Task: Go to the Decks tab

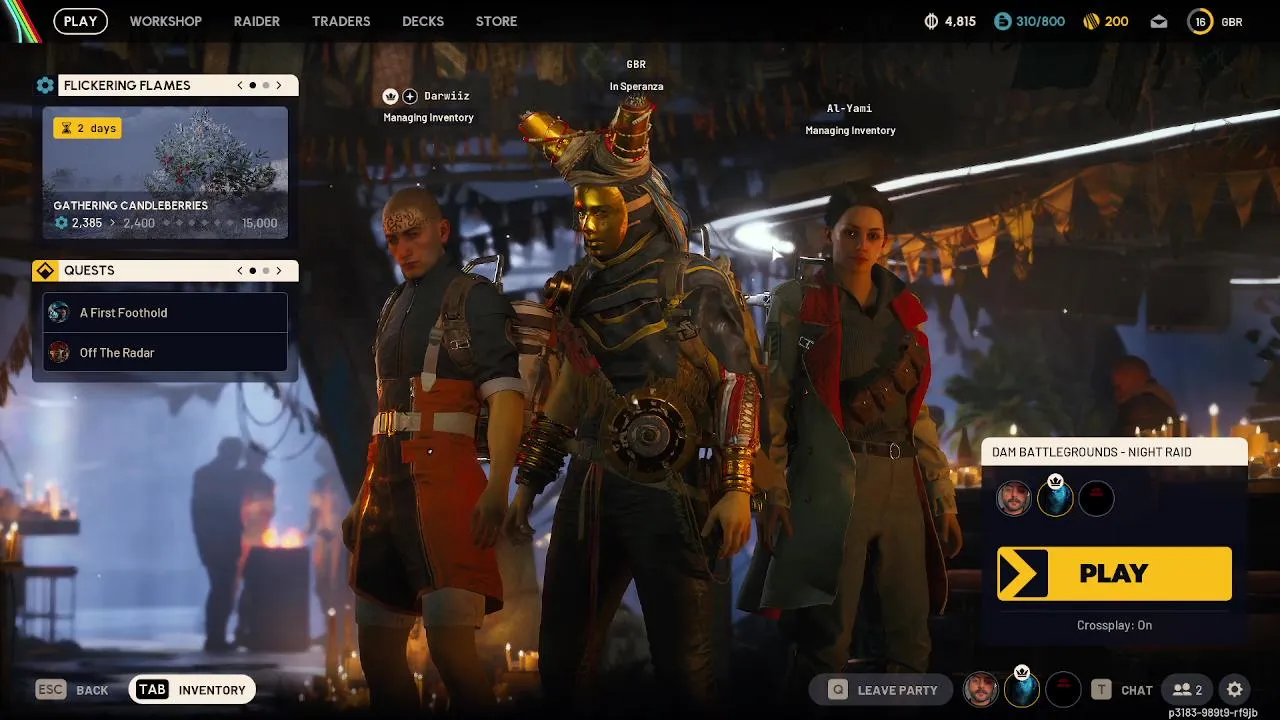Action: (x=423, y=21)
